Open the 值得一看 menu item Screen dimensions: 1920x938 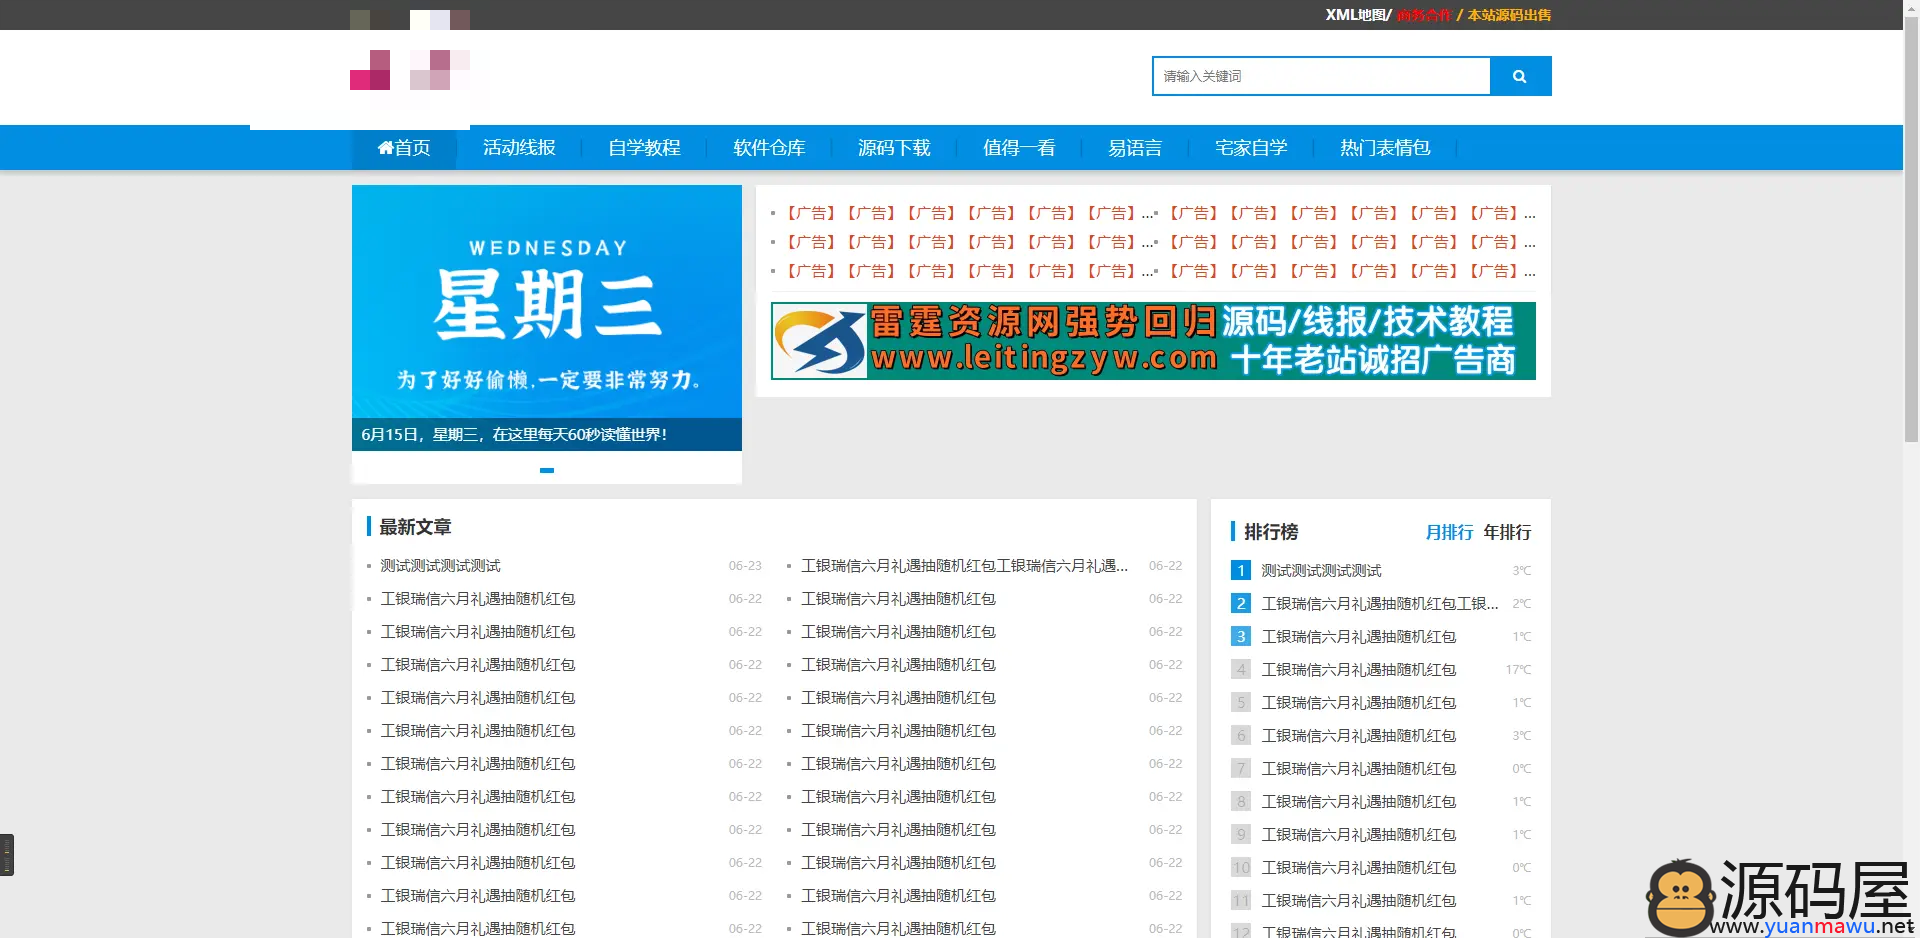click(1019, 148)
